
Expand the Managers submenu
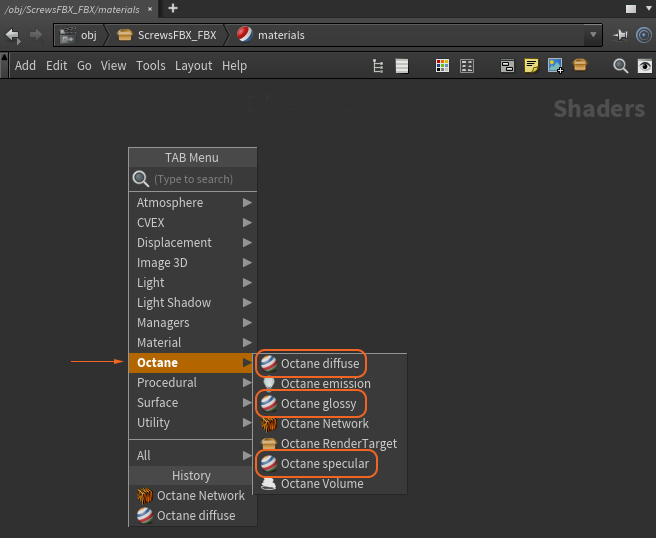(x=193, y=323)
